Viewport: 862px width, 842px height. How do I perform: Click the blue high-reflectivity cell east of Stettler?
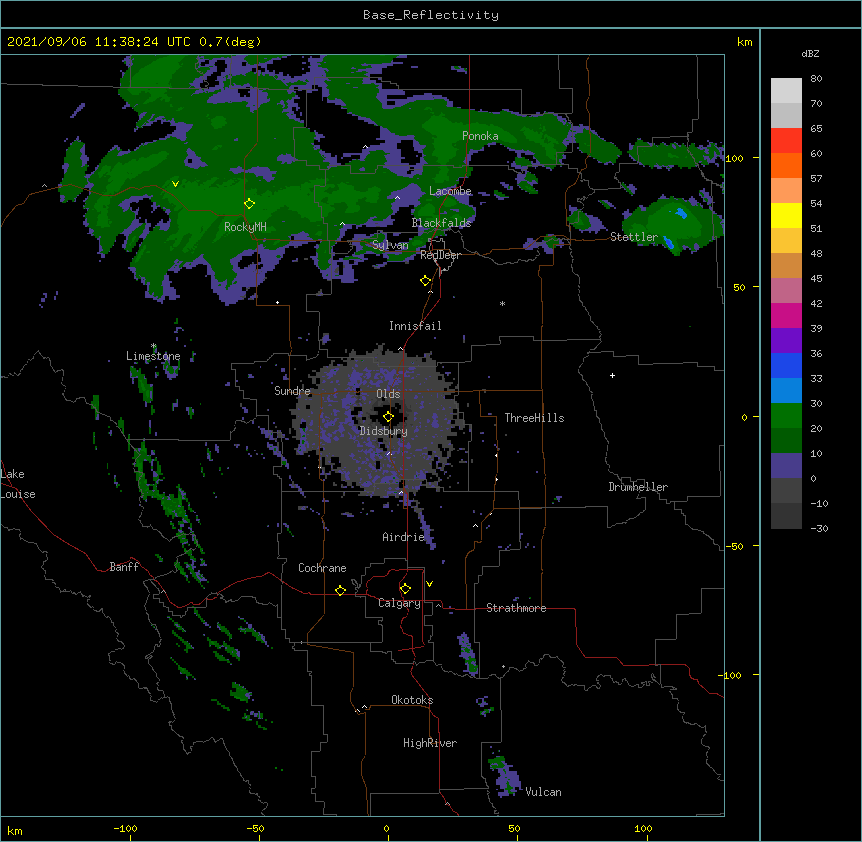click(x=681, y=213)
